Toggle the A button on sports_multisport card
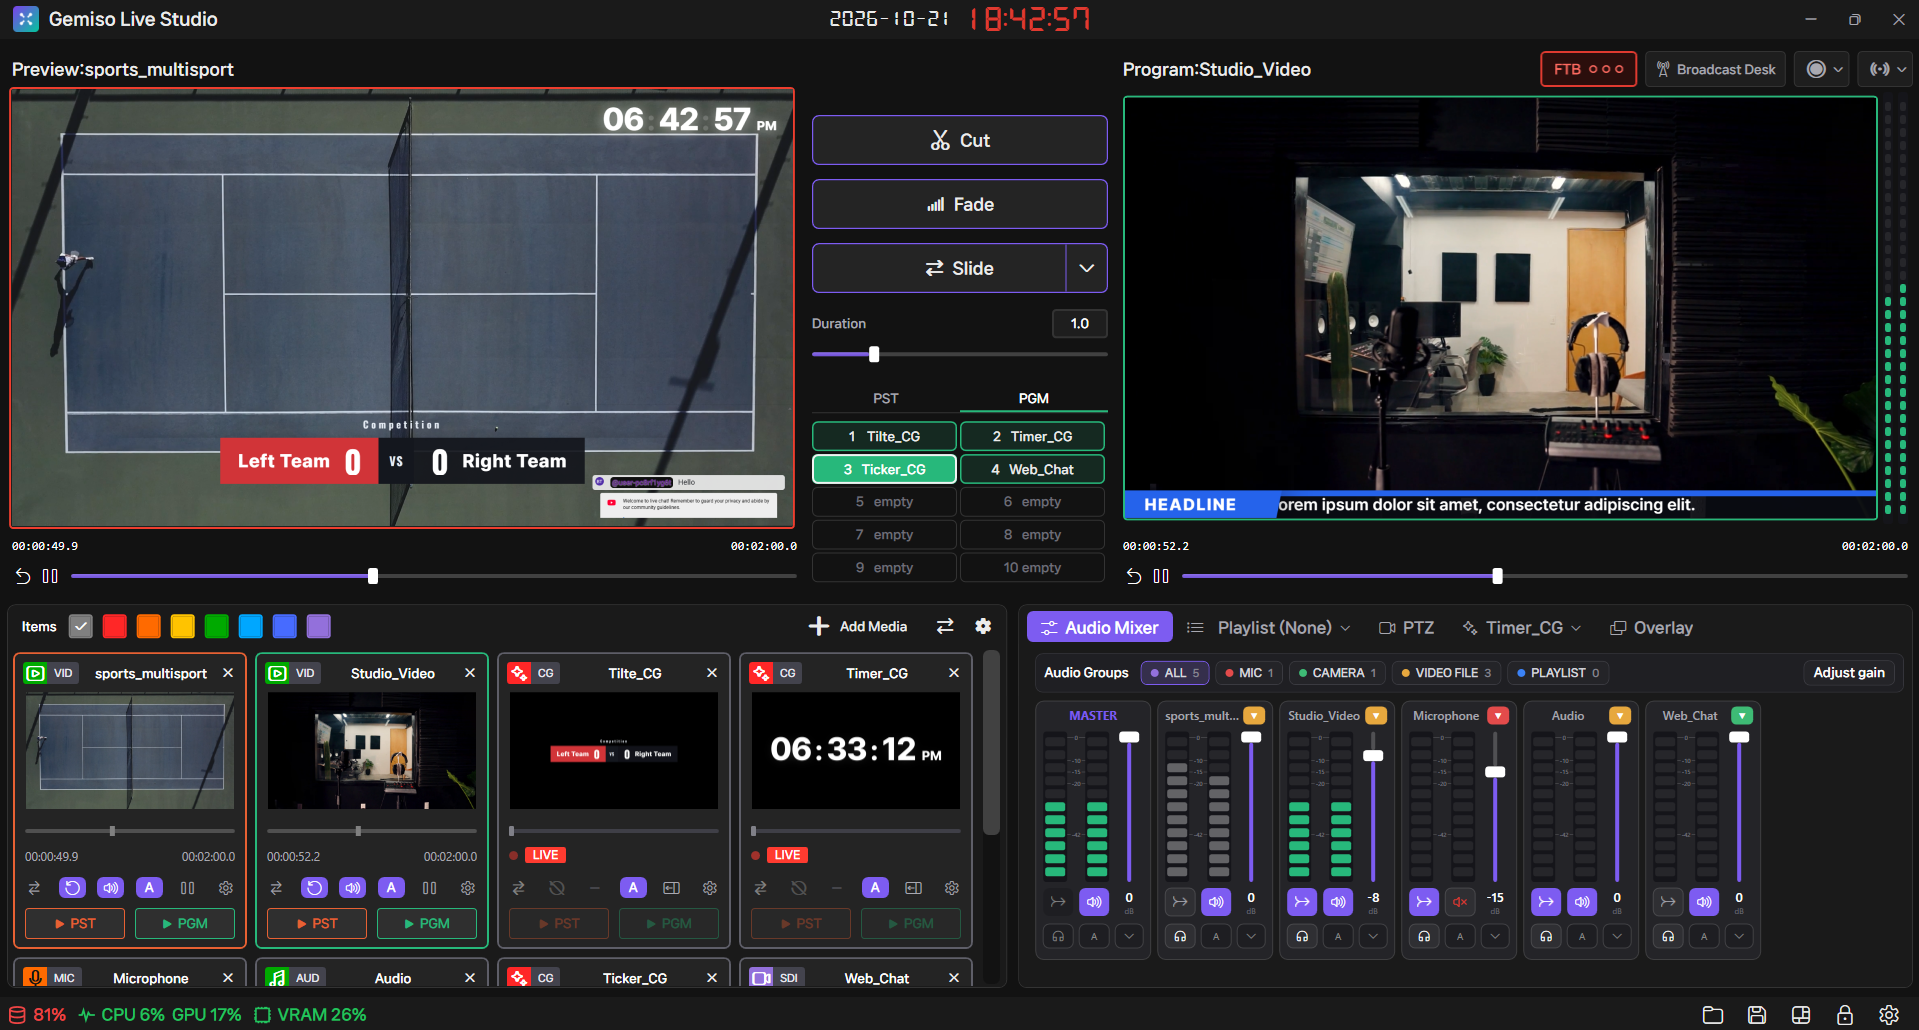The height and width of the screenshot is (1030, 1919). [149, 888]
